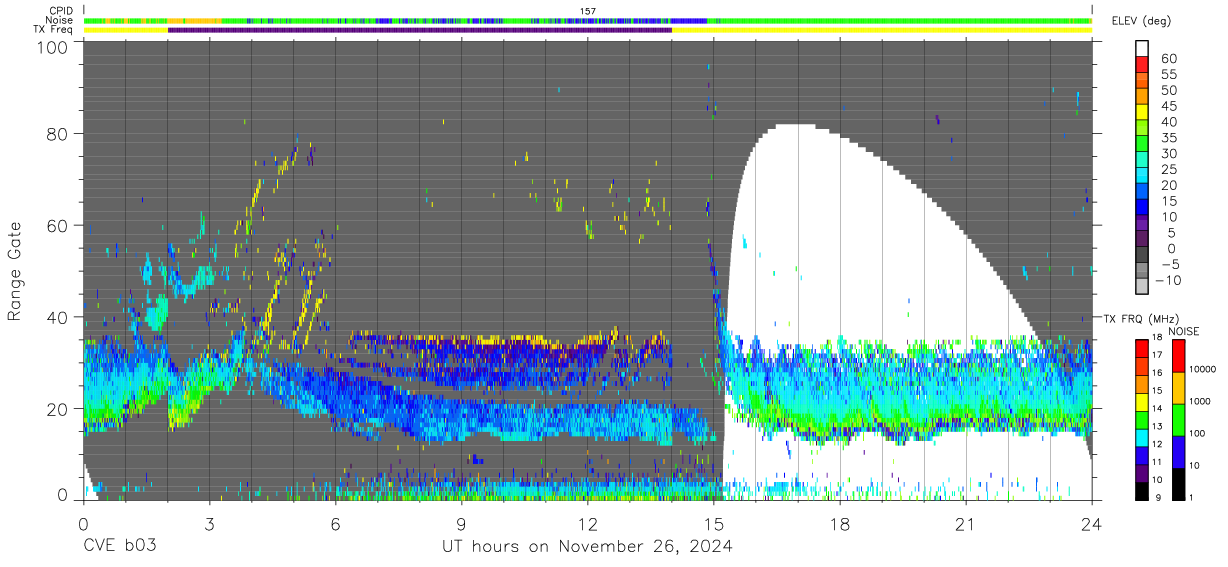The image size is (1228, 567).
Task: Click the green segment of the NOISE bar
Action: [x=1176, y=420]
